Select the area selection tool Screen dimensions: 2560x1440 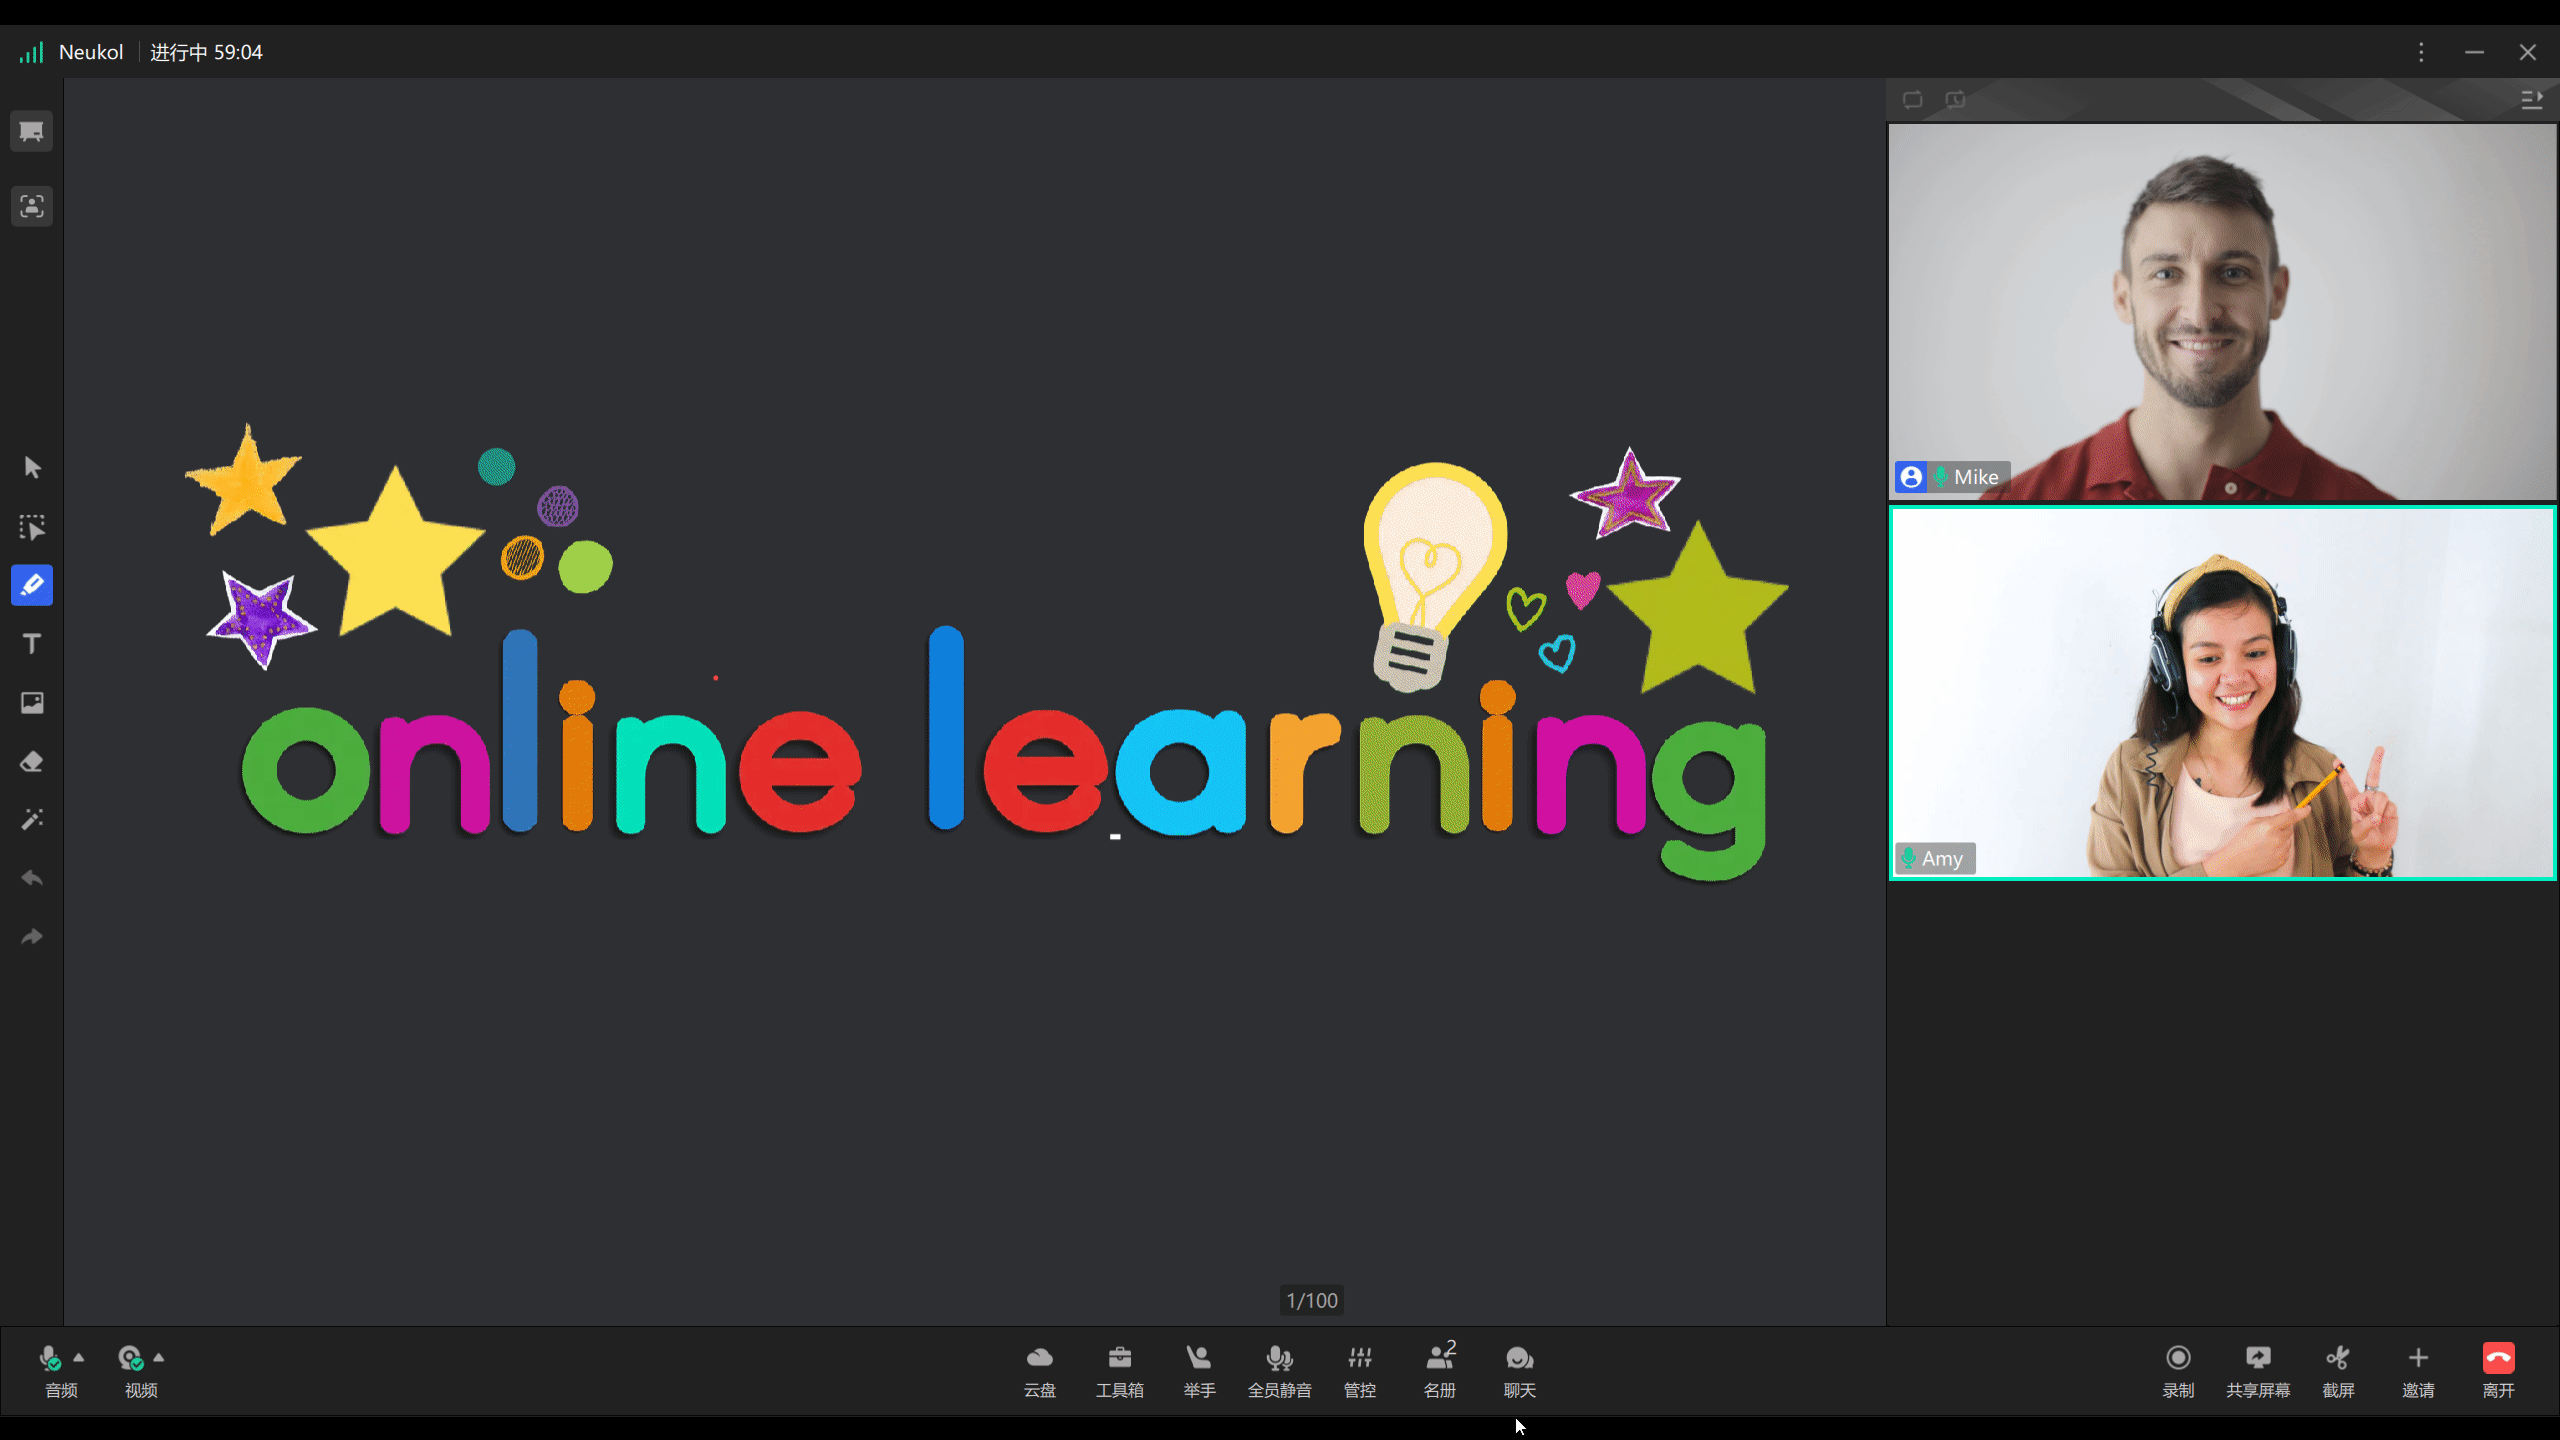click(x=31, y=527)
